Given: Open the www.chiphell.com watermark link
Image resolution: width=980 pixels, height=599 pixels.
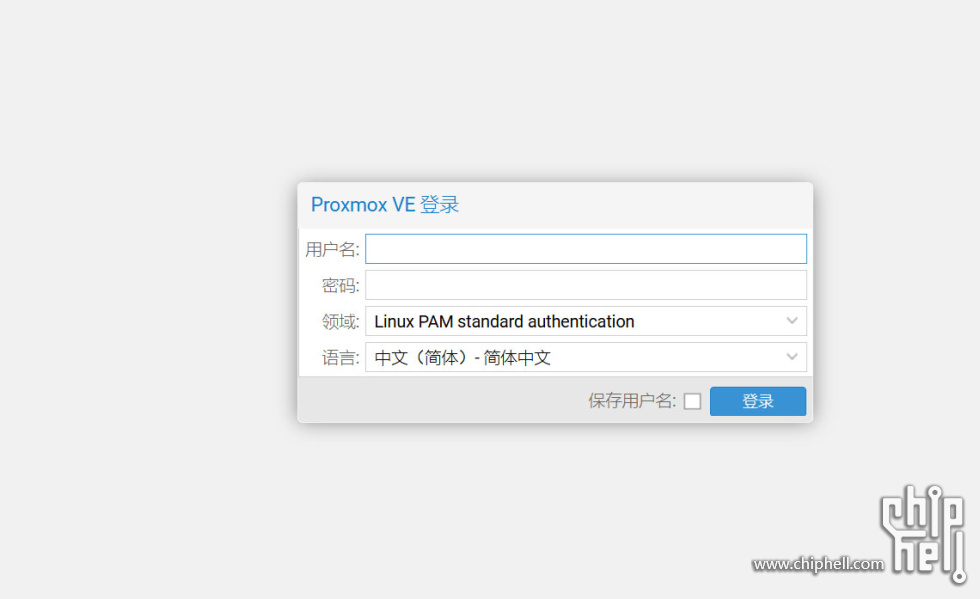Looking at the screenshot, I should point(818,564).
